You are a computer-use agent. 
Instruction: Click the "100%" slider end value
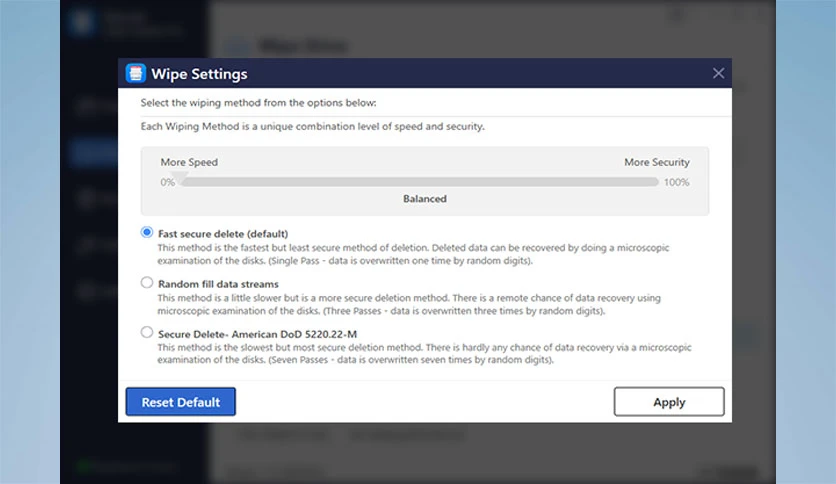point(676,182)
